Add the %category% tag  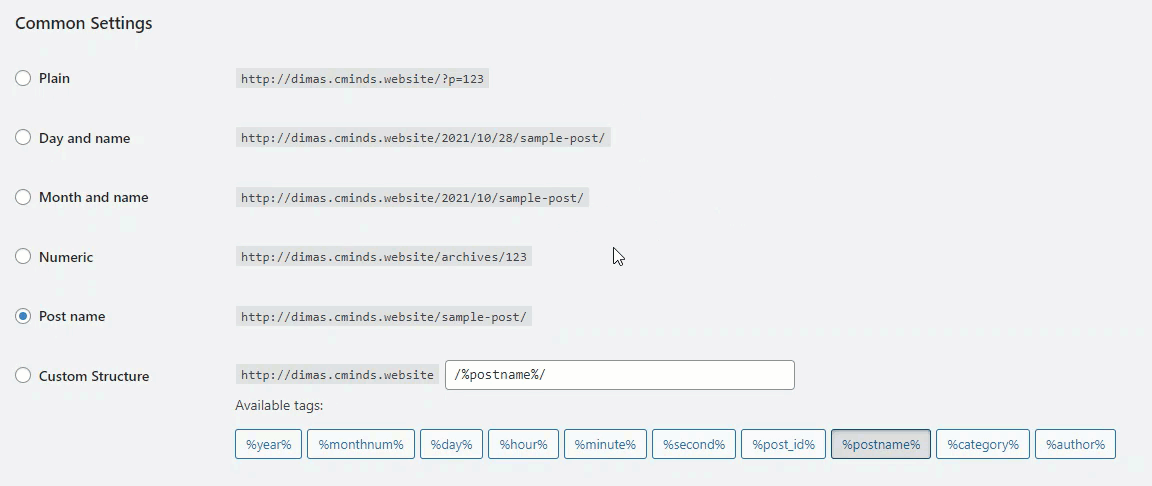point(983,444)
